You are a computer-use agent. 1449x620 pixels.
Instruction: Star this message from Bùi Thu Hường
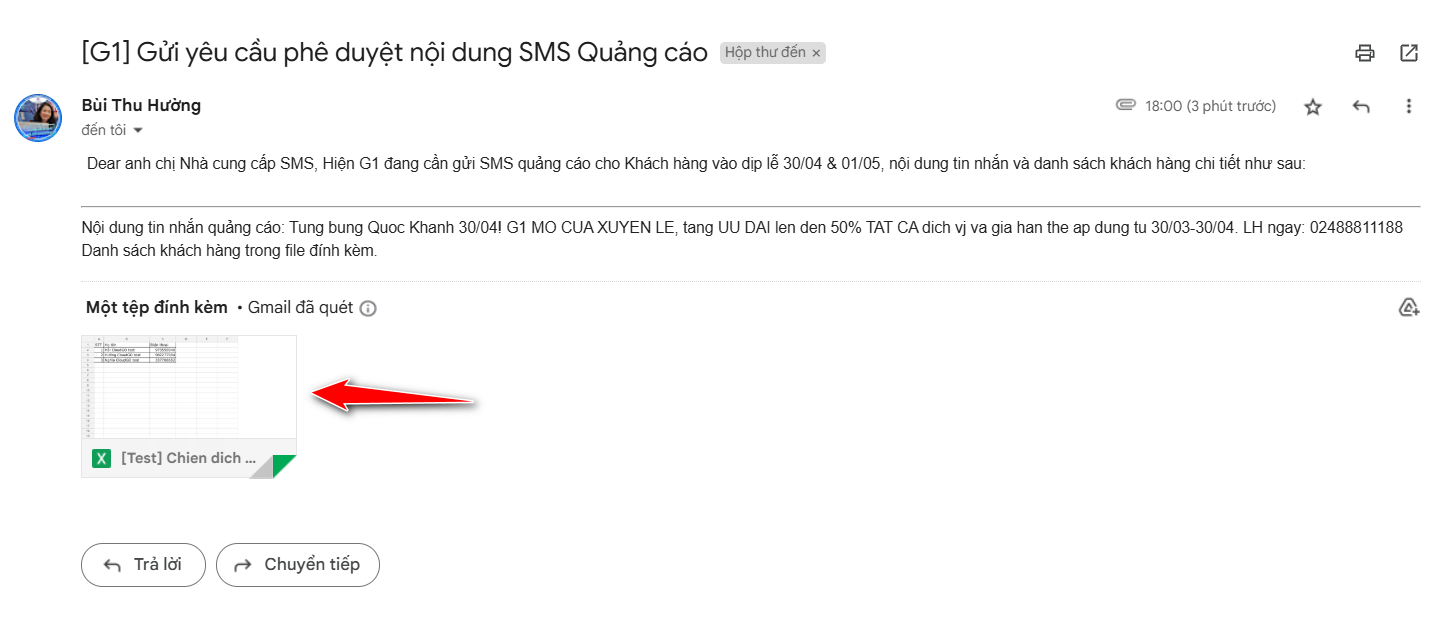(1313, 106)
